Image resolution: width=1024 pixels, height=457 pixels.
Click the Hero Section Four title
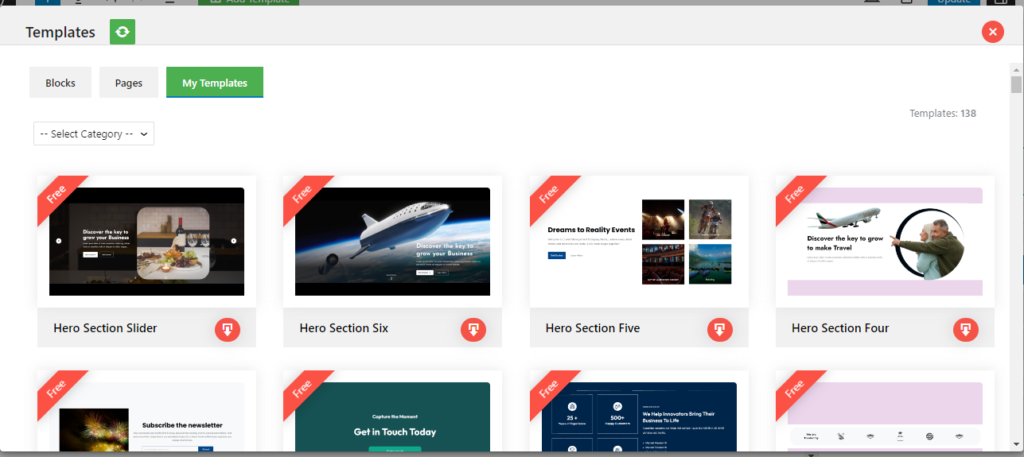840,328
